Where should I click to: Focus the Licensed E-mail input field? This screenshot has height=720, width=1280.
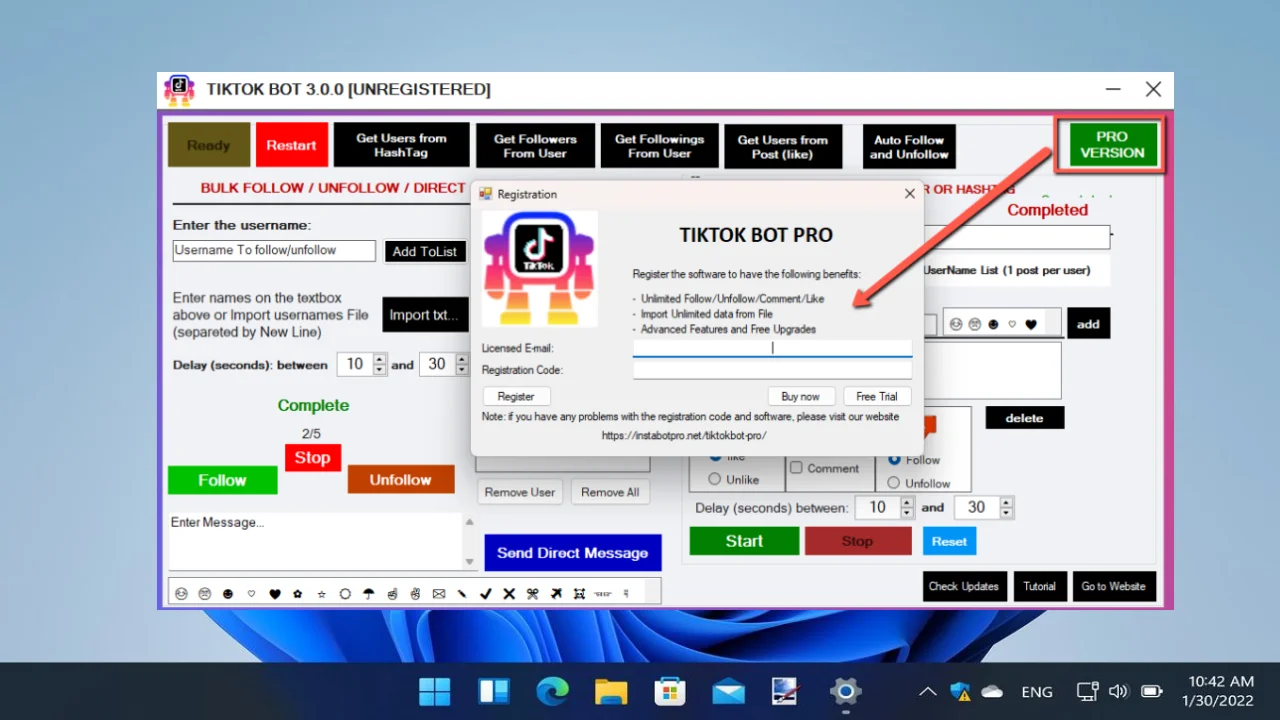[x=772, y=348]
